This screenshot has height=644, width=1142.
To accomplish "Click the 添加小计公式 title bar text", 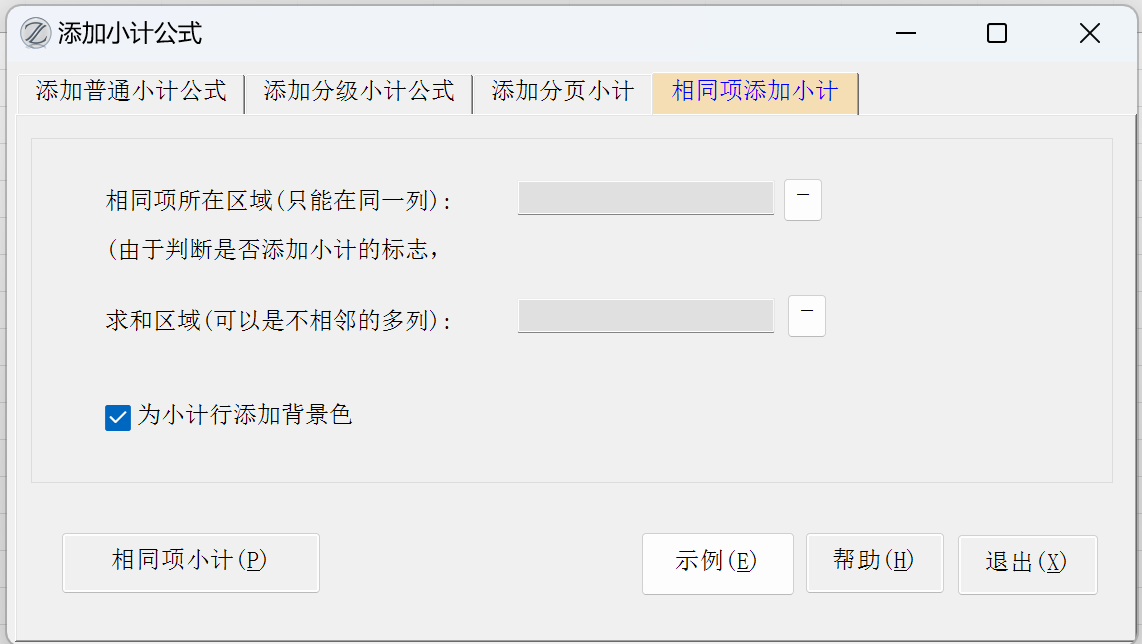I will tap(130, 34).
